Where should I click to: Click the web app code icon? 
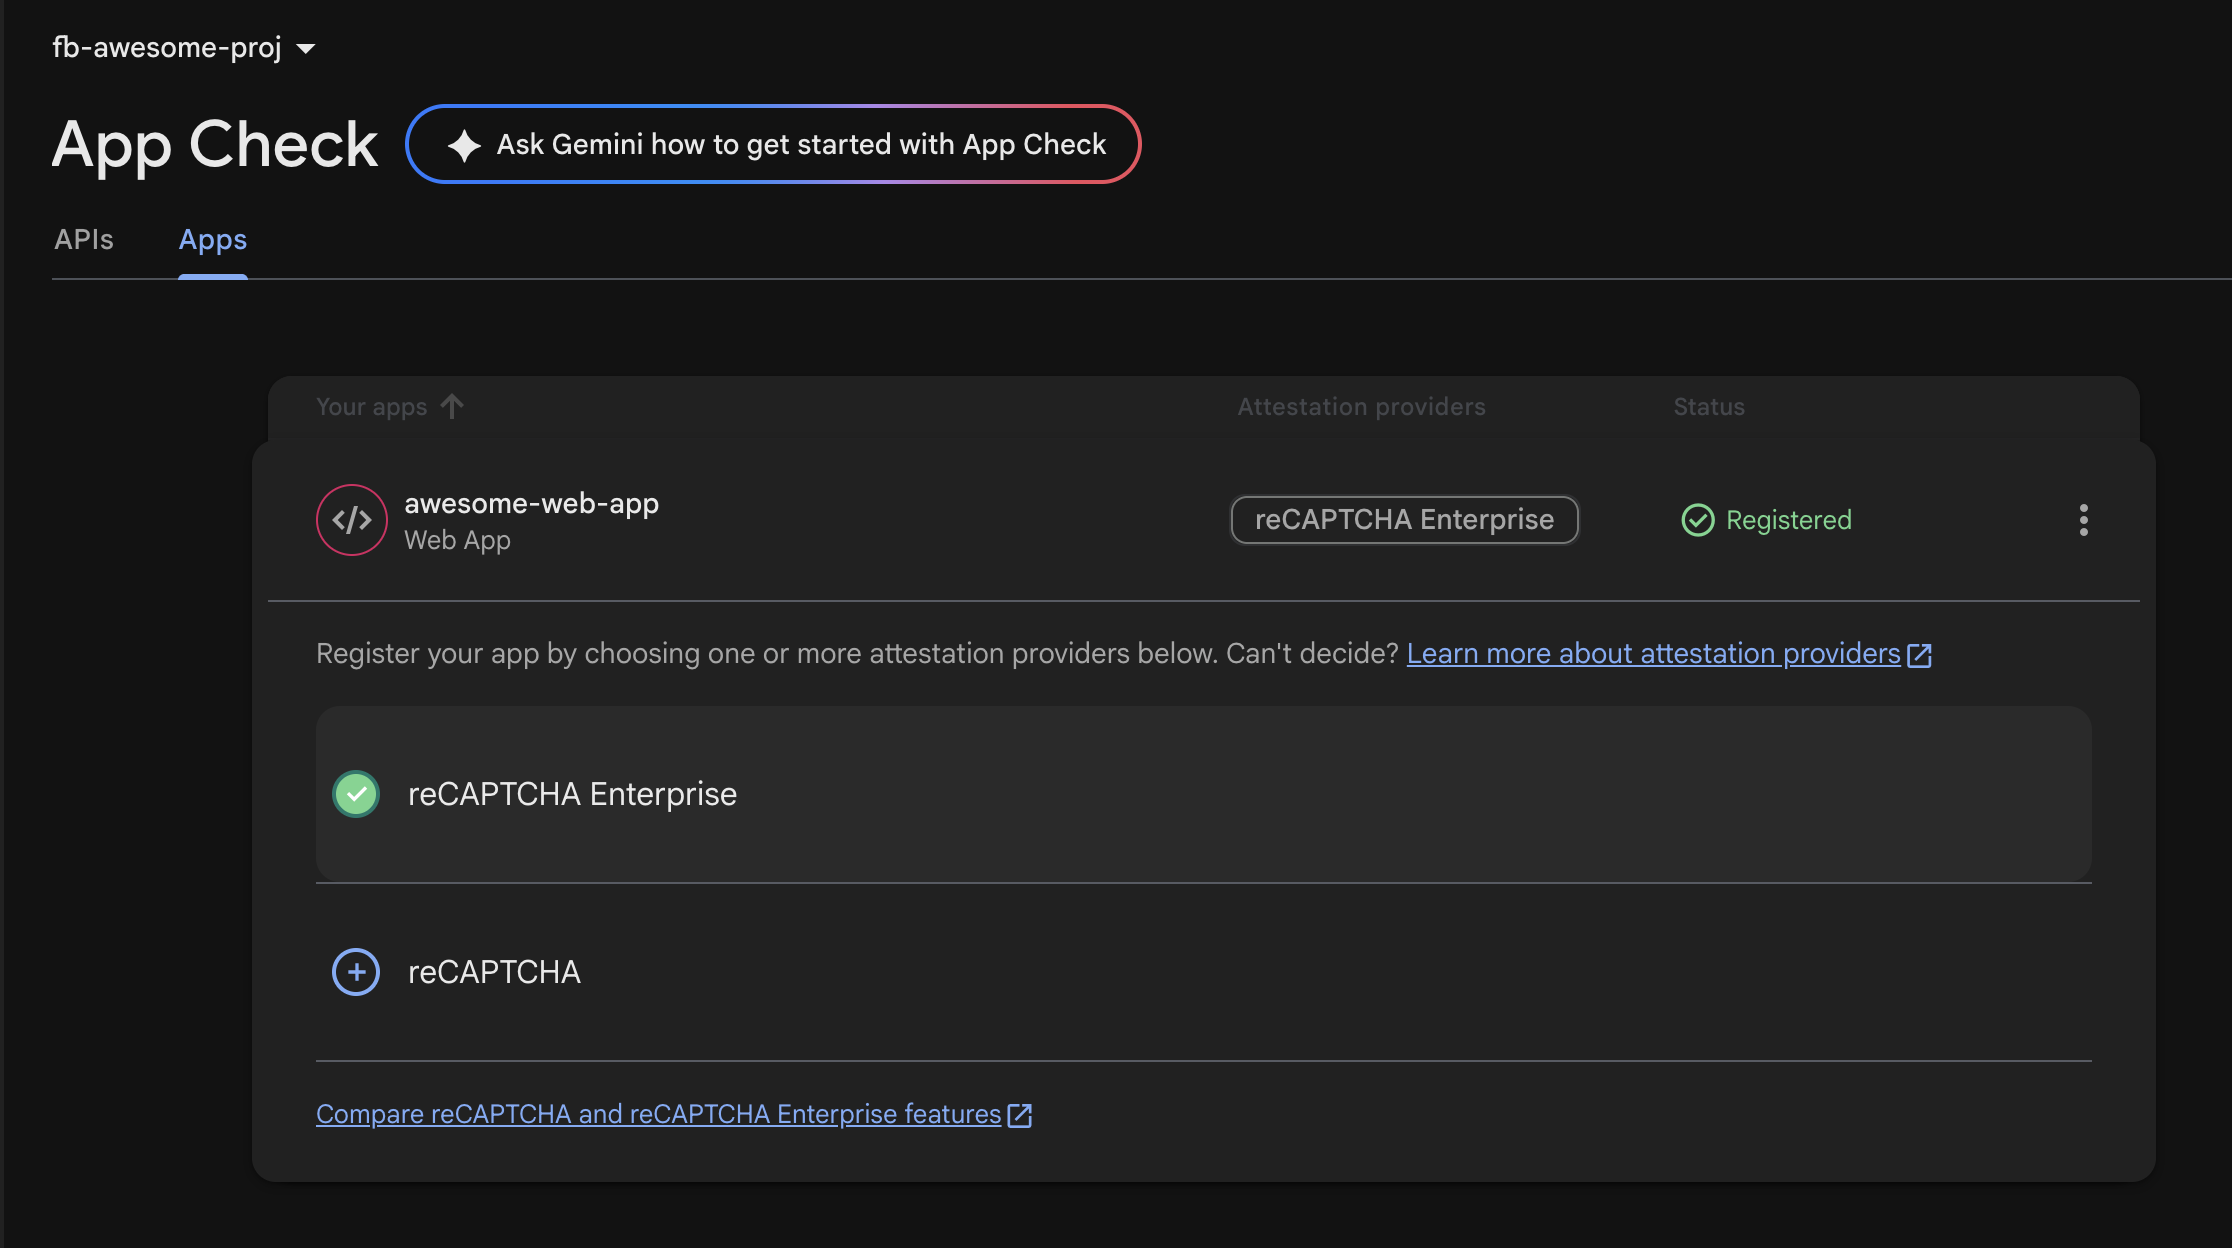pos(352,520)
